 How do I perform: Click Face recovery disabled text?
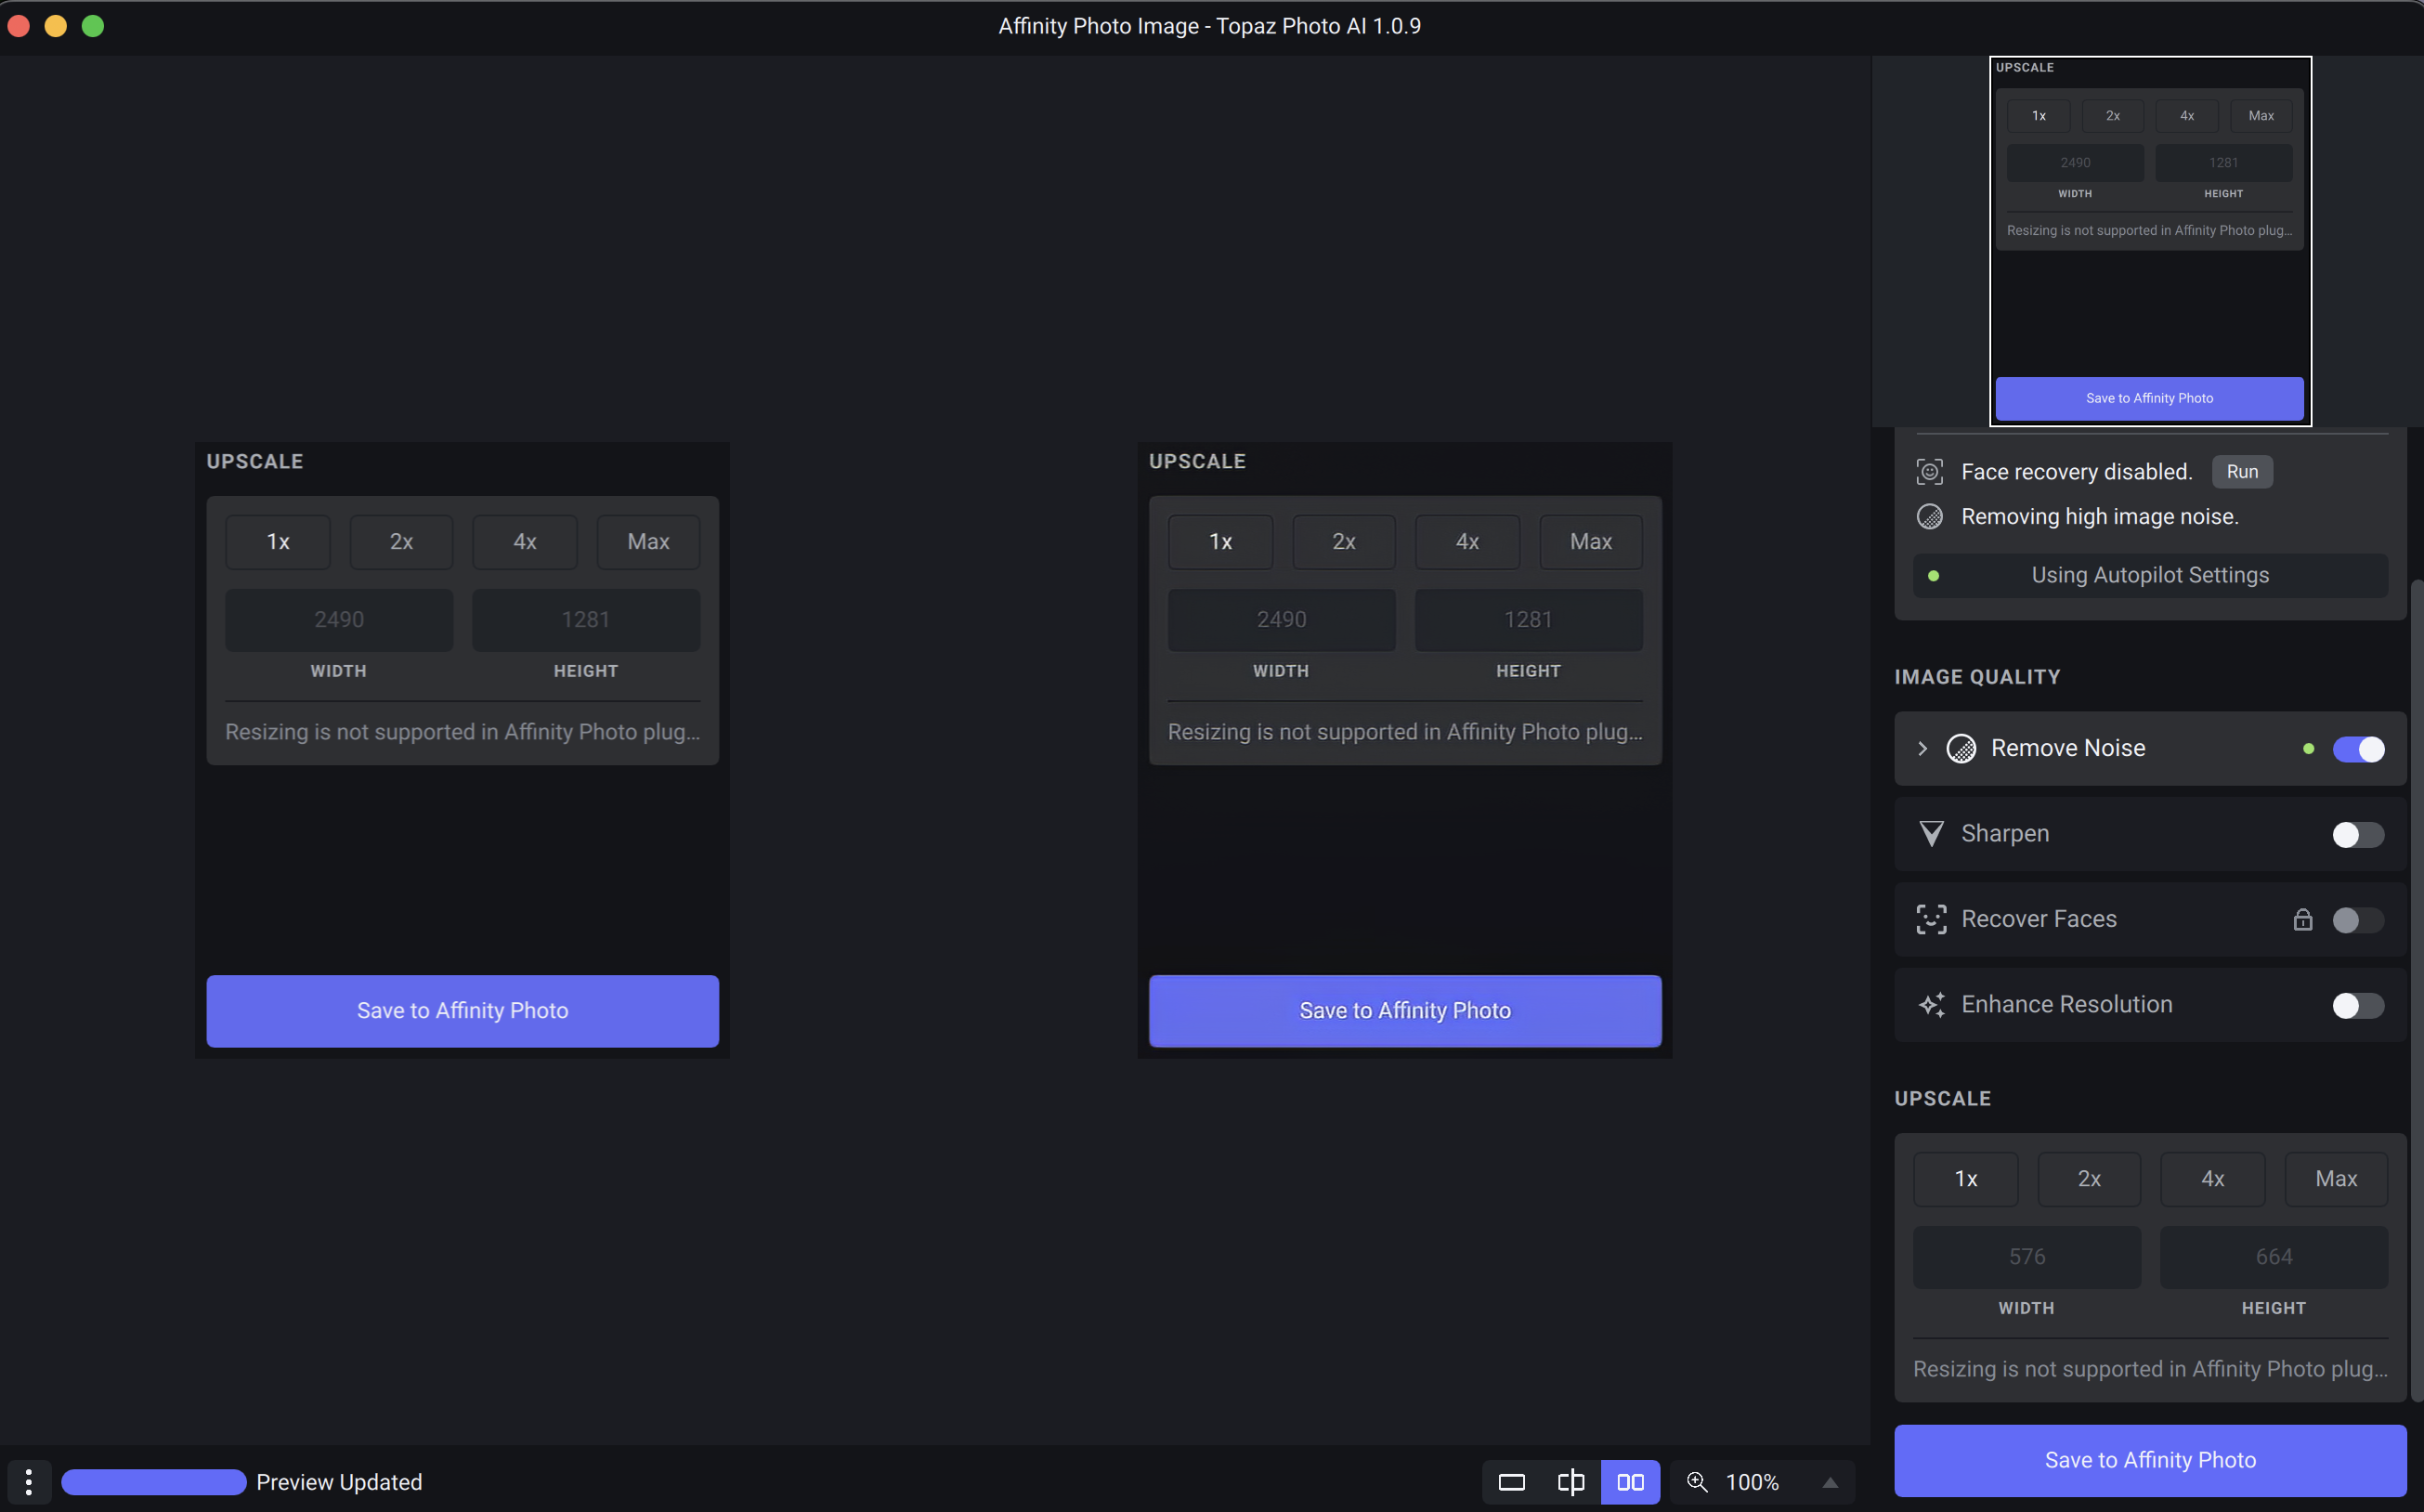click(x=2076, y=472)
